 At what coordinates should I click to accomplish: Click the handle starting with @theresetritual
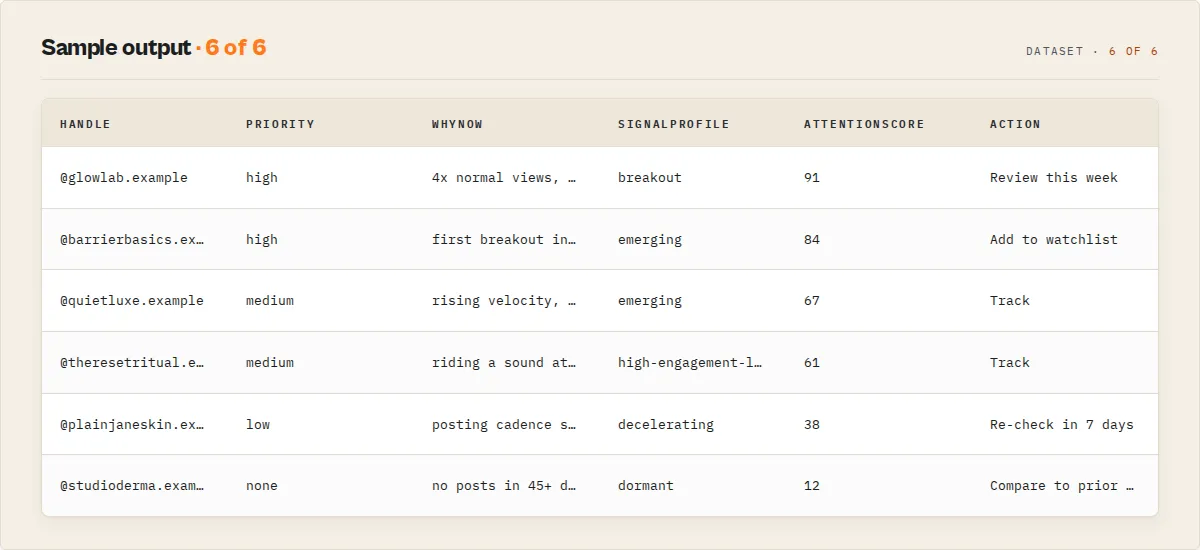tap(132, 362)
